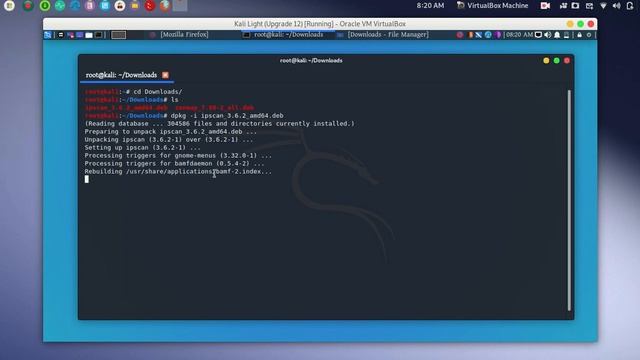
Task: Click the blue round icon in the Kali tray
Action: [x=488, y=35]
